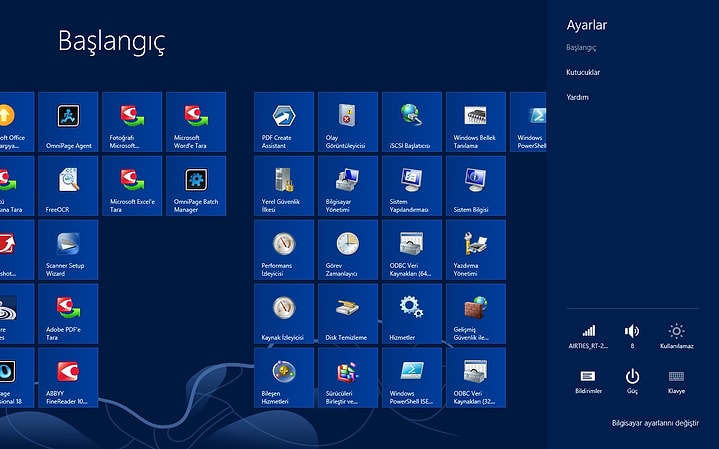This screenshot has width=719, height=449.
Task: Open the OmniPage Agent tile
Action: [x=68, y=122]
